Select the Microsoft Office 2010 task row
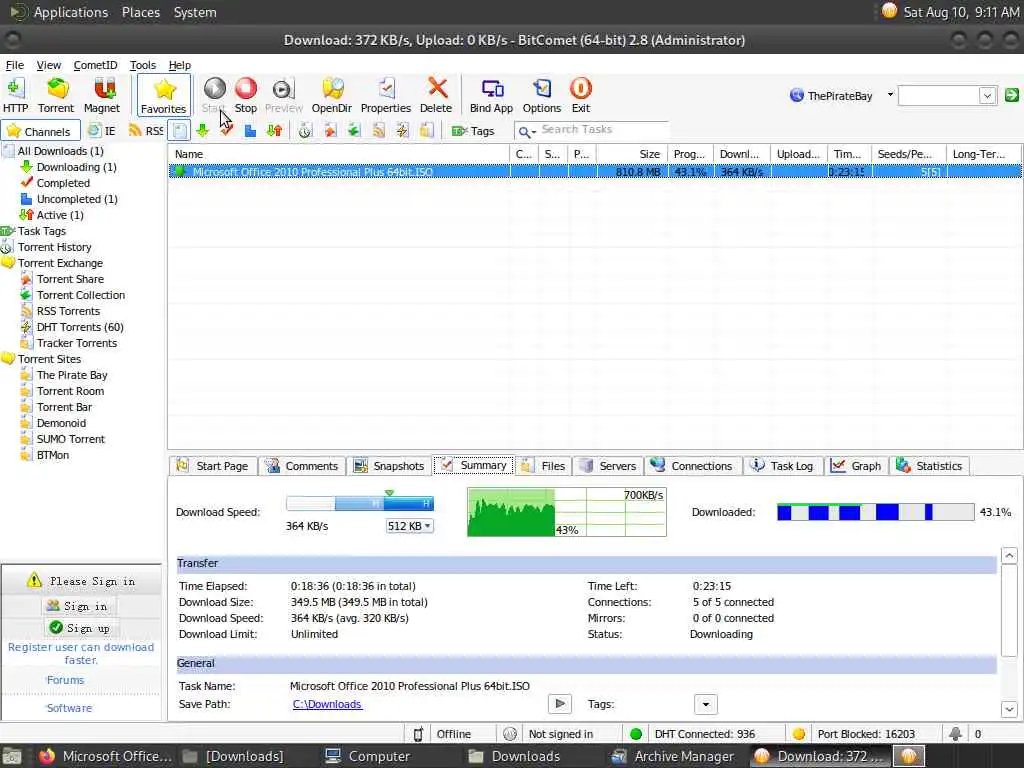Screen dimensions: 1024x768 pyautogui.click(x=594, y=172)
